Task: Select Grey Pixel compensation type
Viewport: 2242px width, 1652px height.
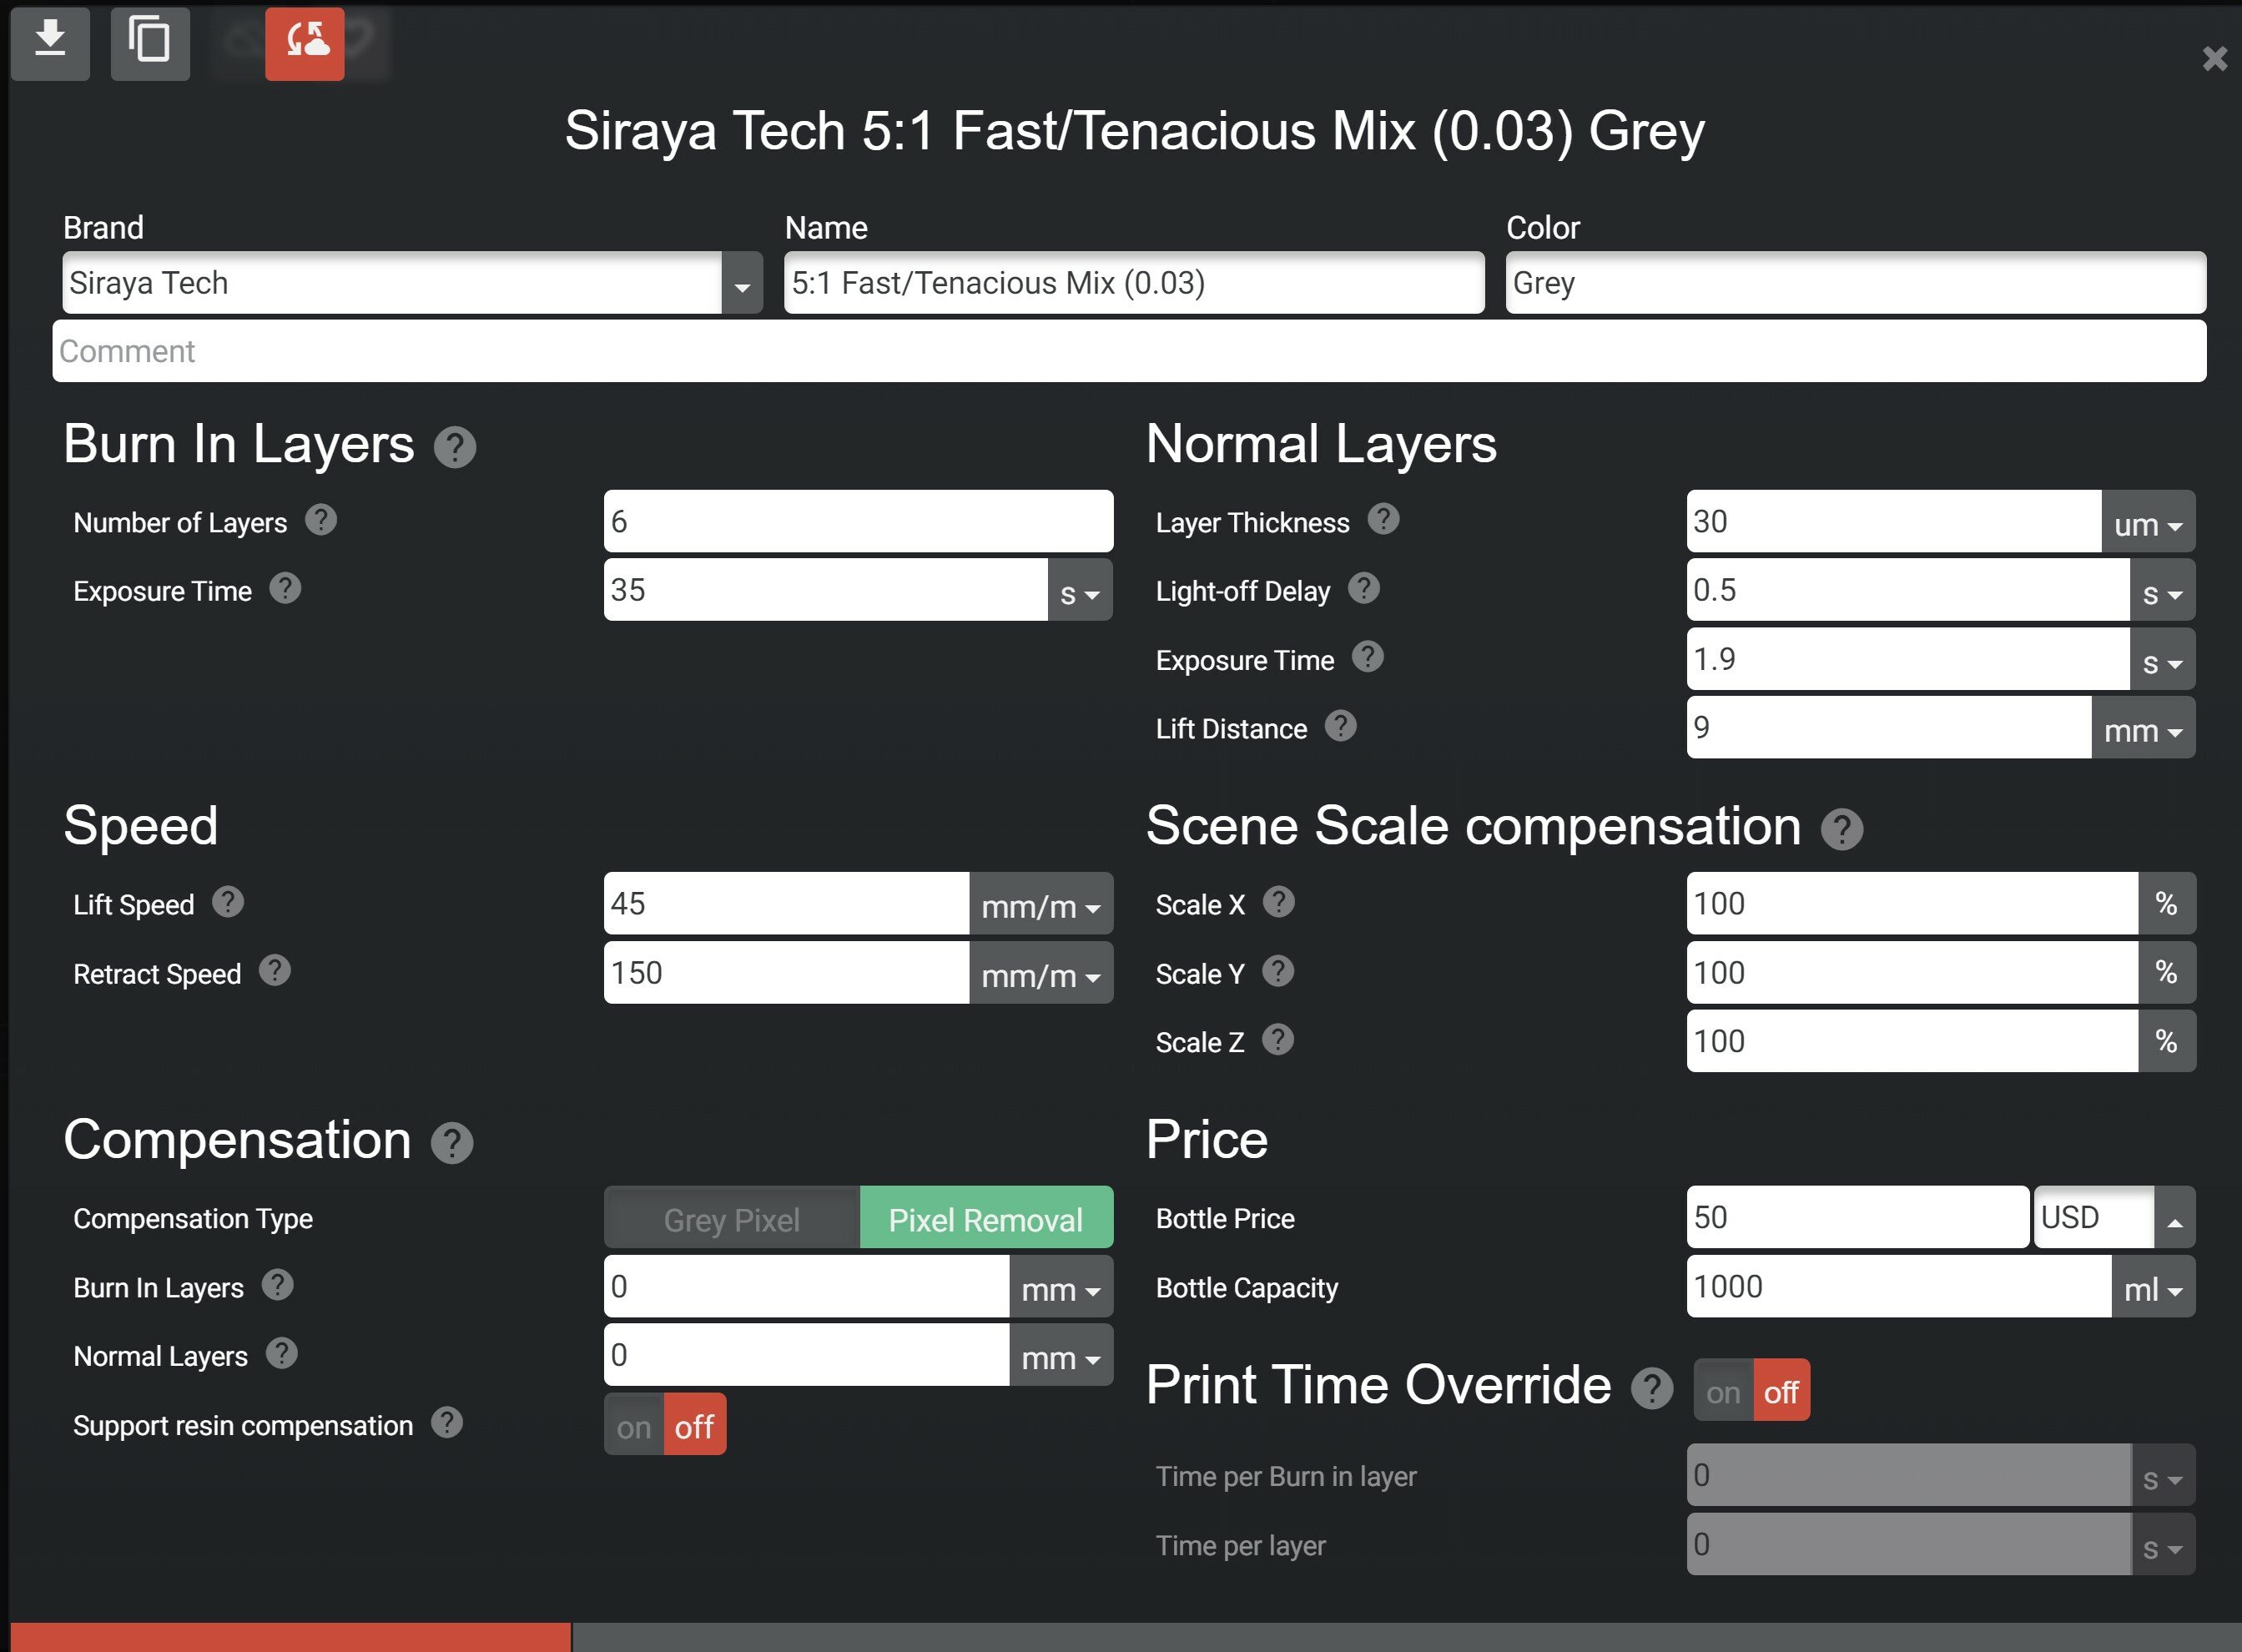Action: (x=732, y=1218)
